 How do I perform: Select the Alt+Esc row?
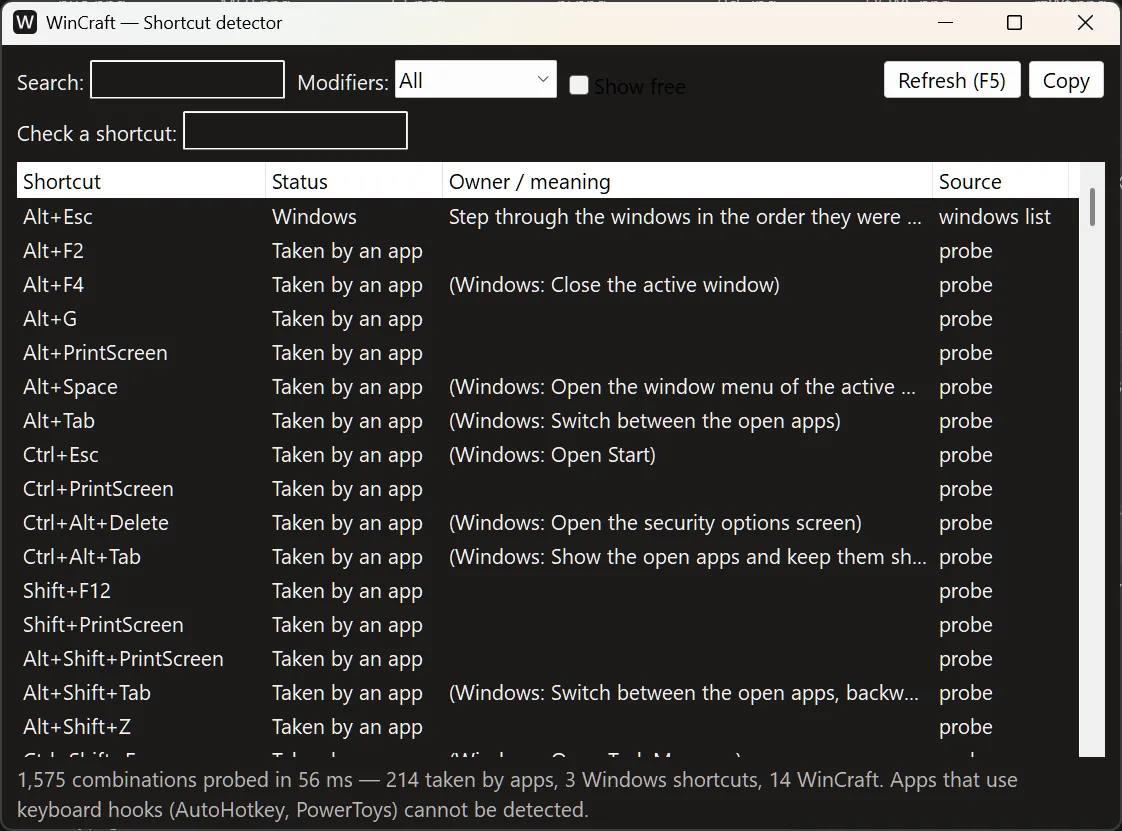point(547,217)
